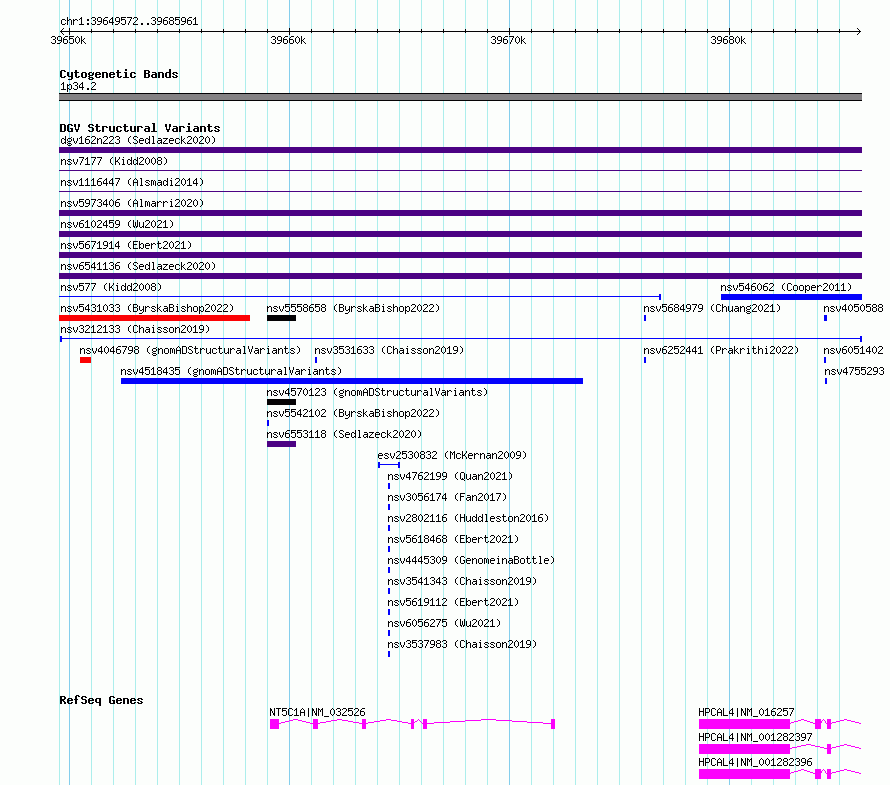The width and height of the screenshot is (890, 785).
Task: Open variant nsv3531633 (Chaisson2019)
Action: pyautogui.click(x=389, y=350)
